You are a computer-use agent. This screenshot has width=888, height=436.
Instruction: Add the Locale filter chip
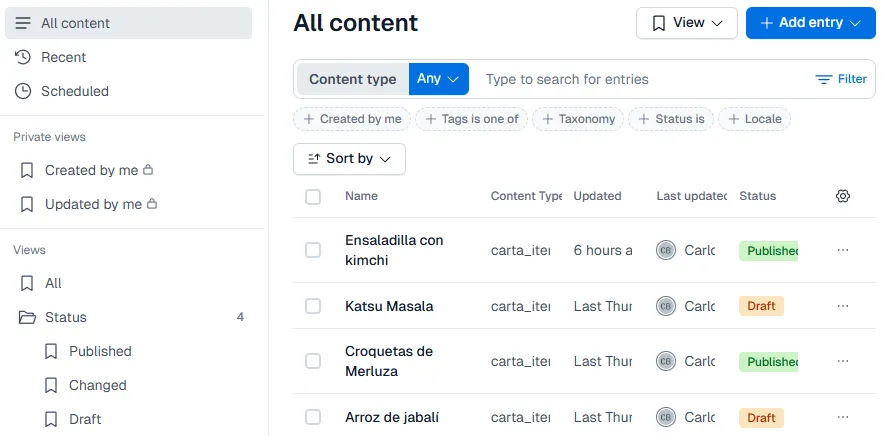[x=754, y=119]
